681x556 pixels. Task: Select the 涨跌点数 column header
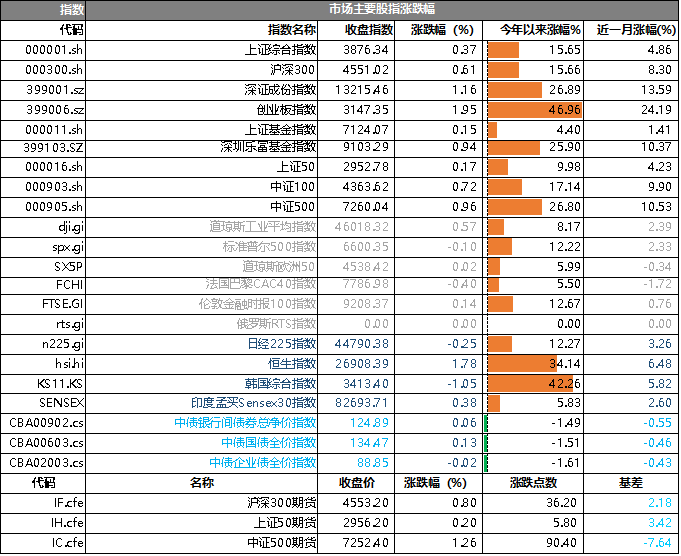click(x=533, y=483)
